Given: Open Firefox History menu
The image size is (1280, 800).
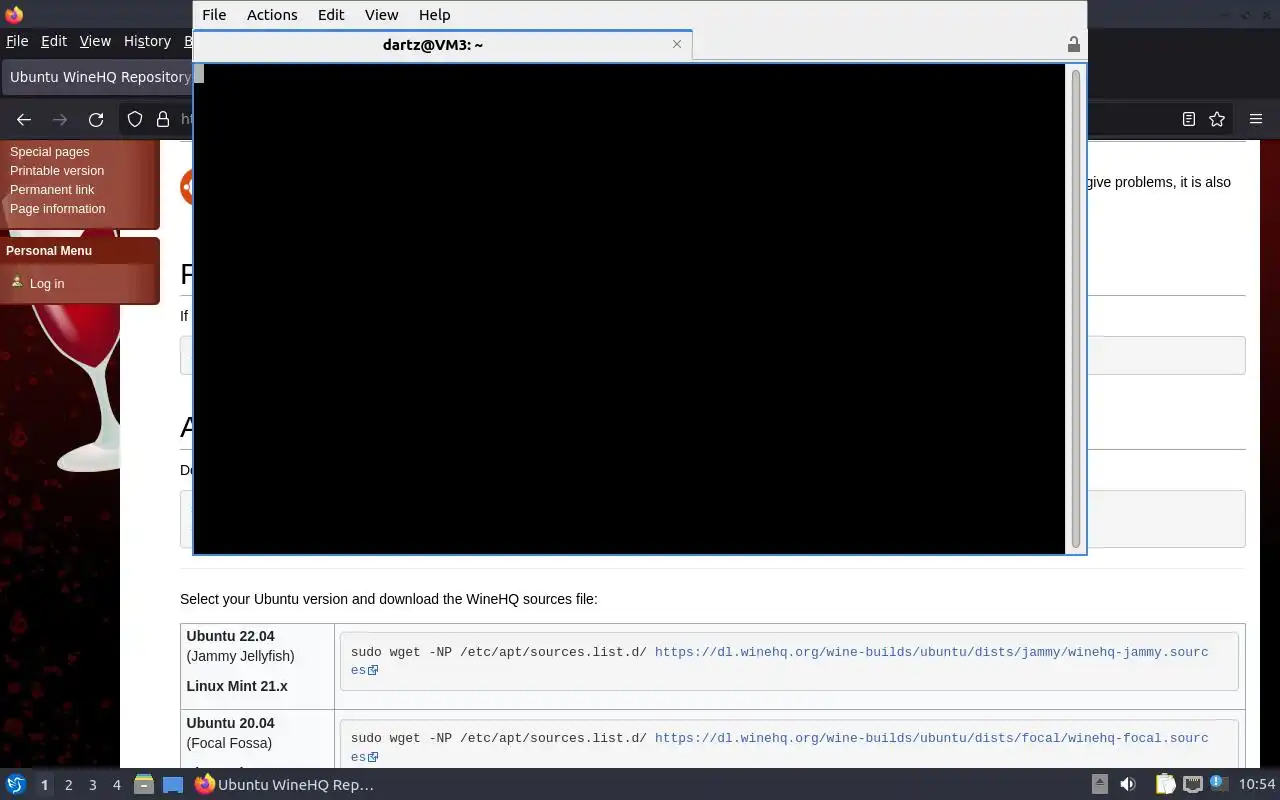Looking at the screenshot, I should point(147,41).
